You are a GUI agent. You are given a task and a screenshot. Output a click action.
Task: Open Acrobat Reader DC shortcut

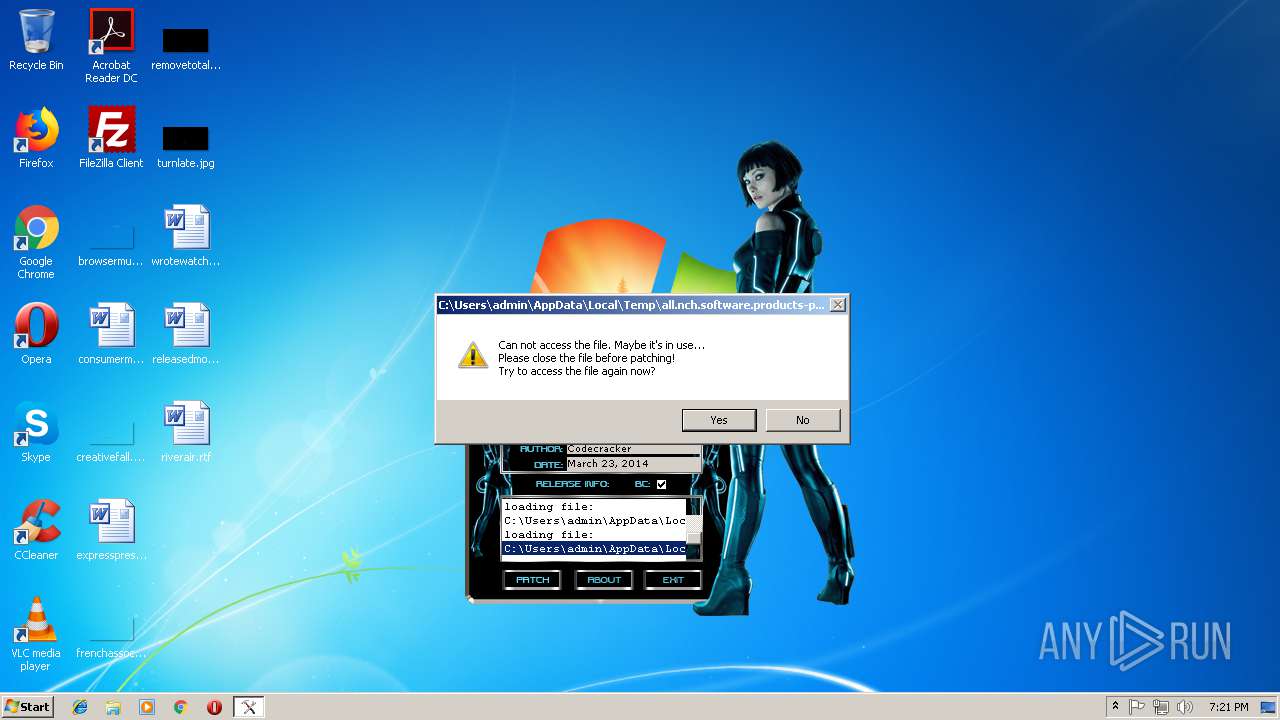pyautogui.click(x=111, y=46)
